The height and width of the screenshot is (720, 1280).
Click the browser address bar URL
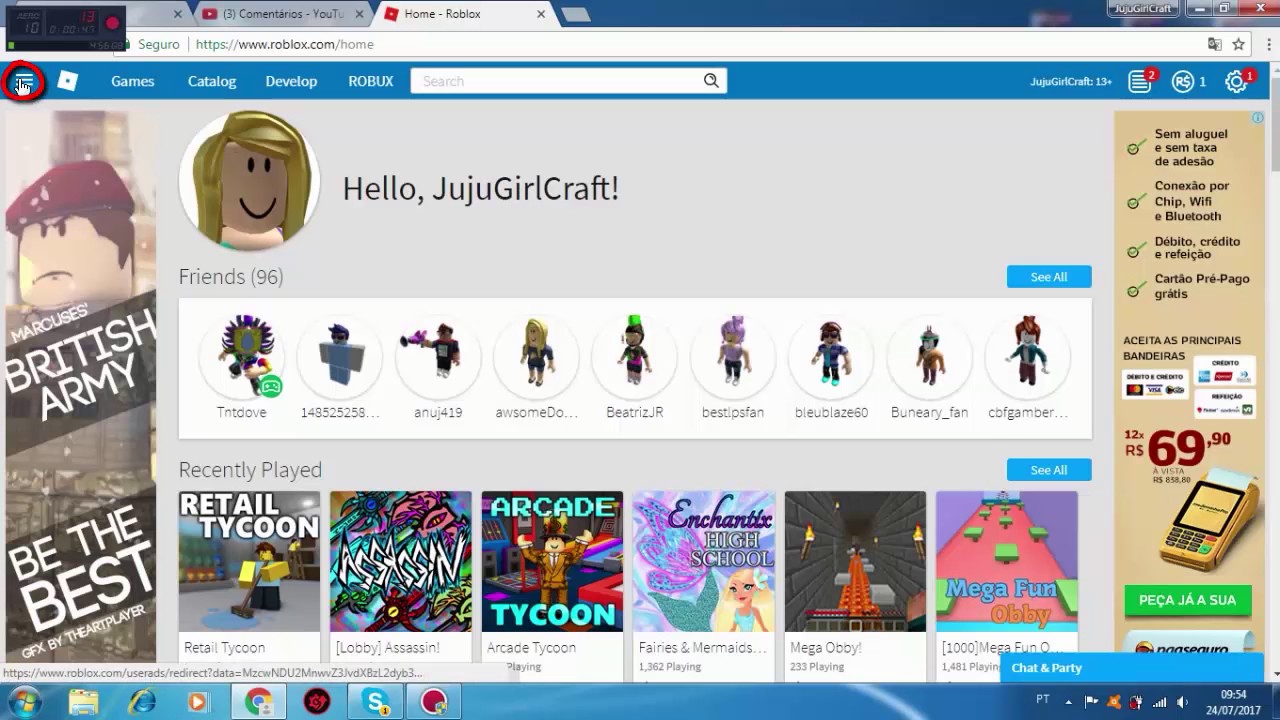285,44
